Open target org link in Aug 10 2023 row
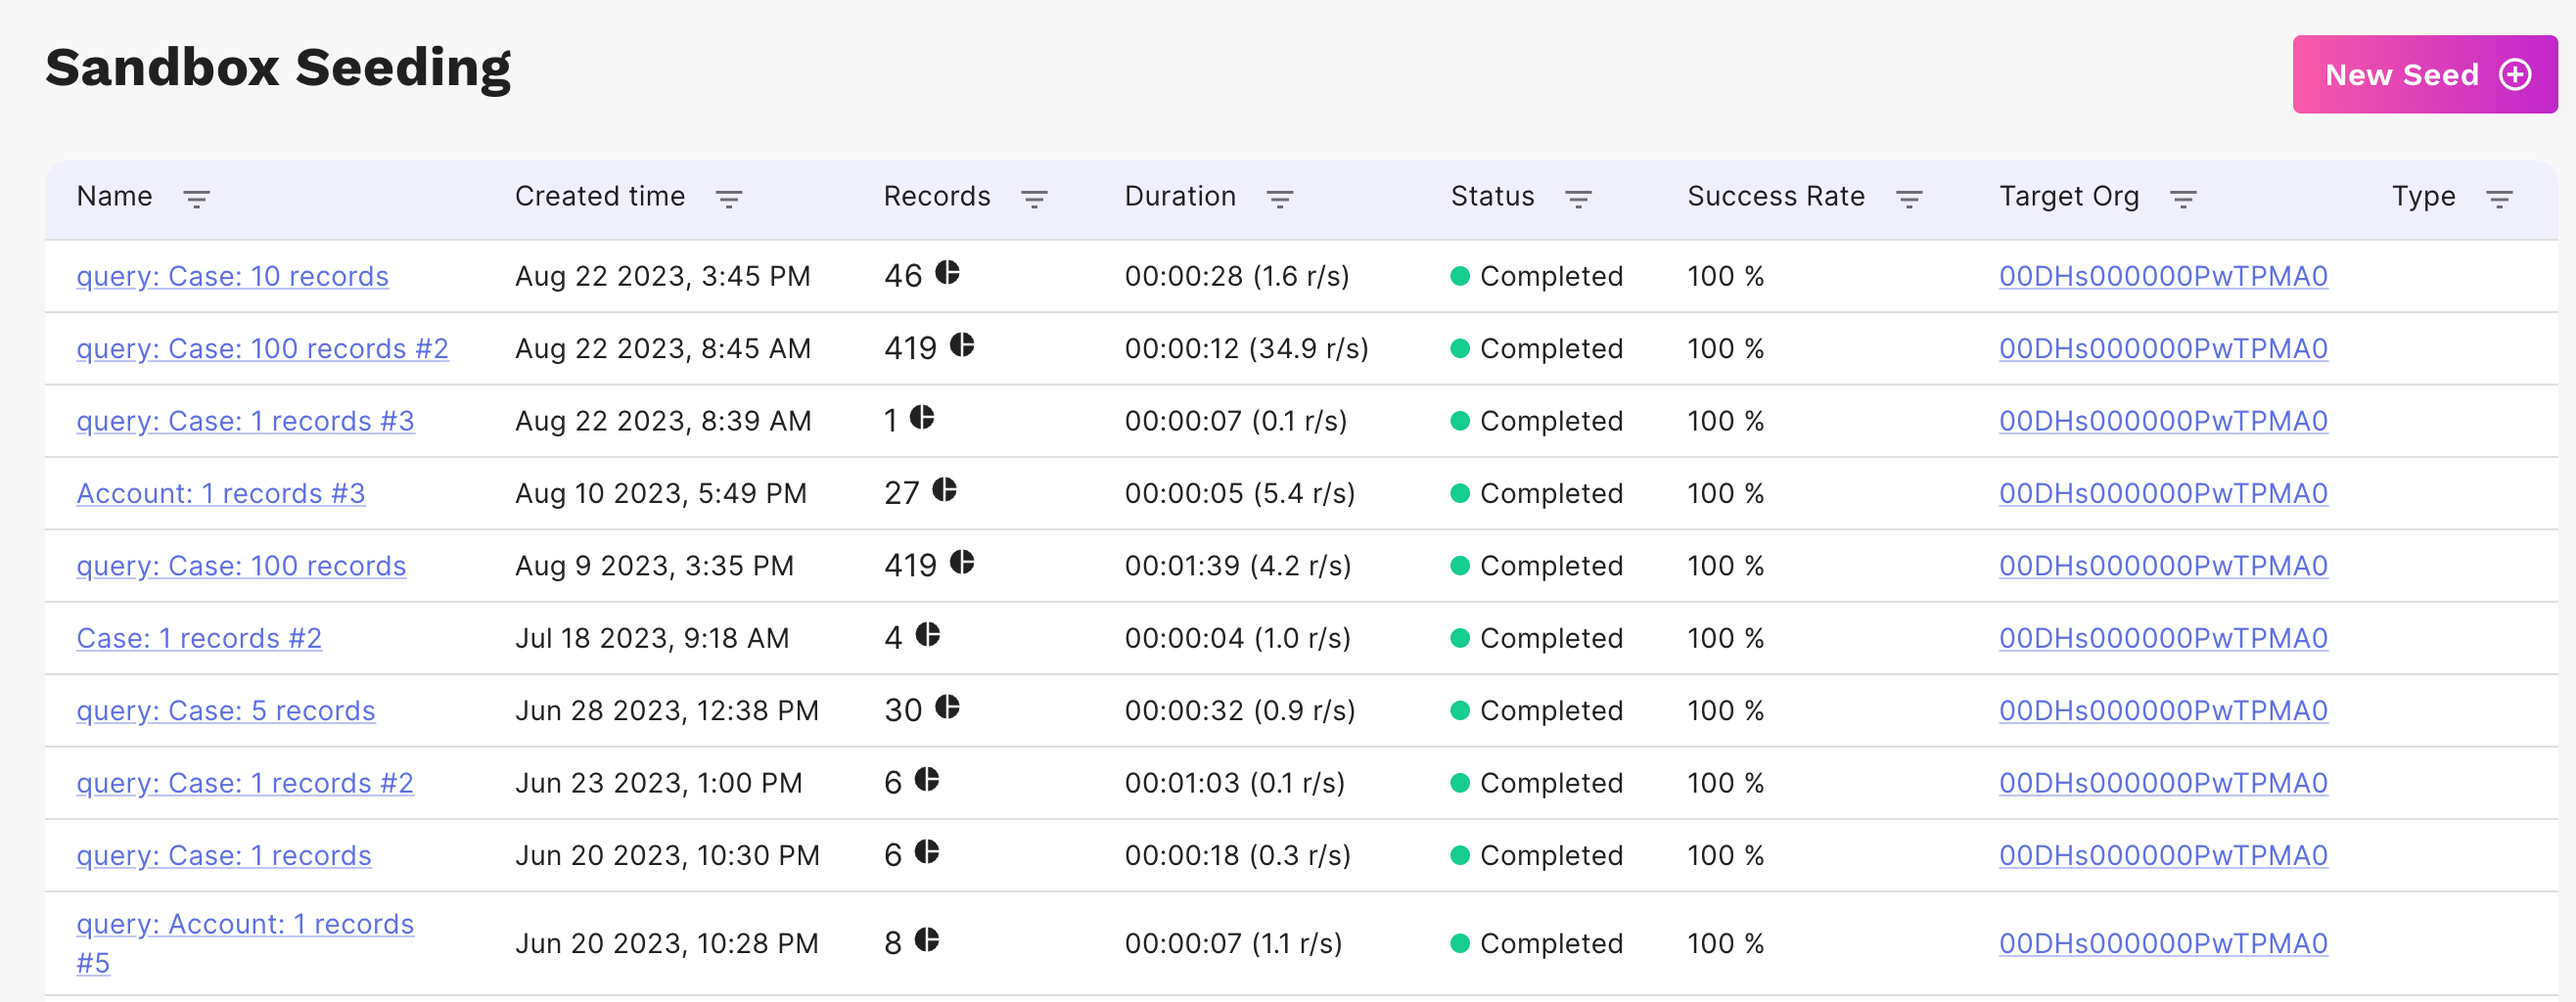This screenshot has height=1002, width=2576. click(2163, 493)
